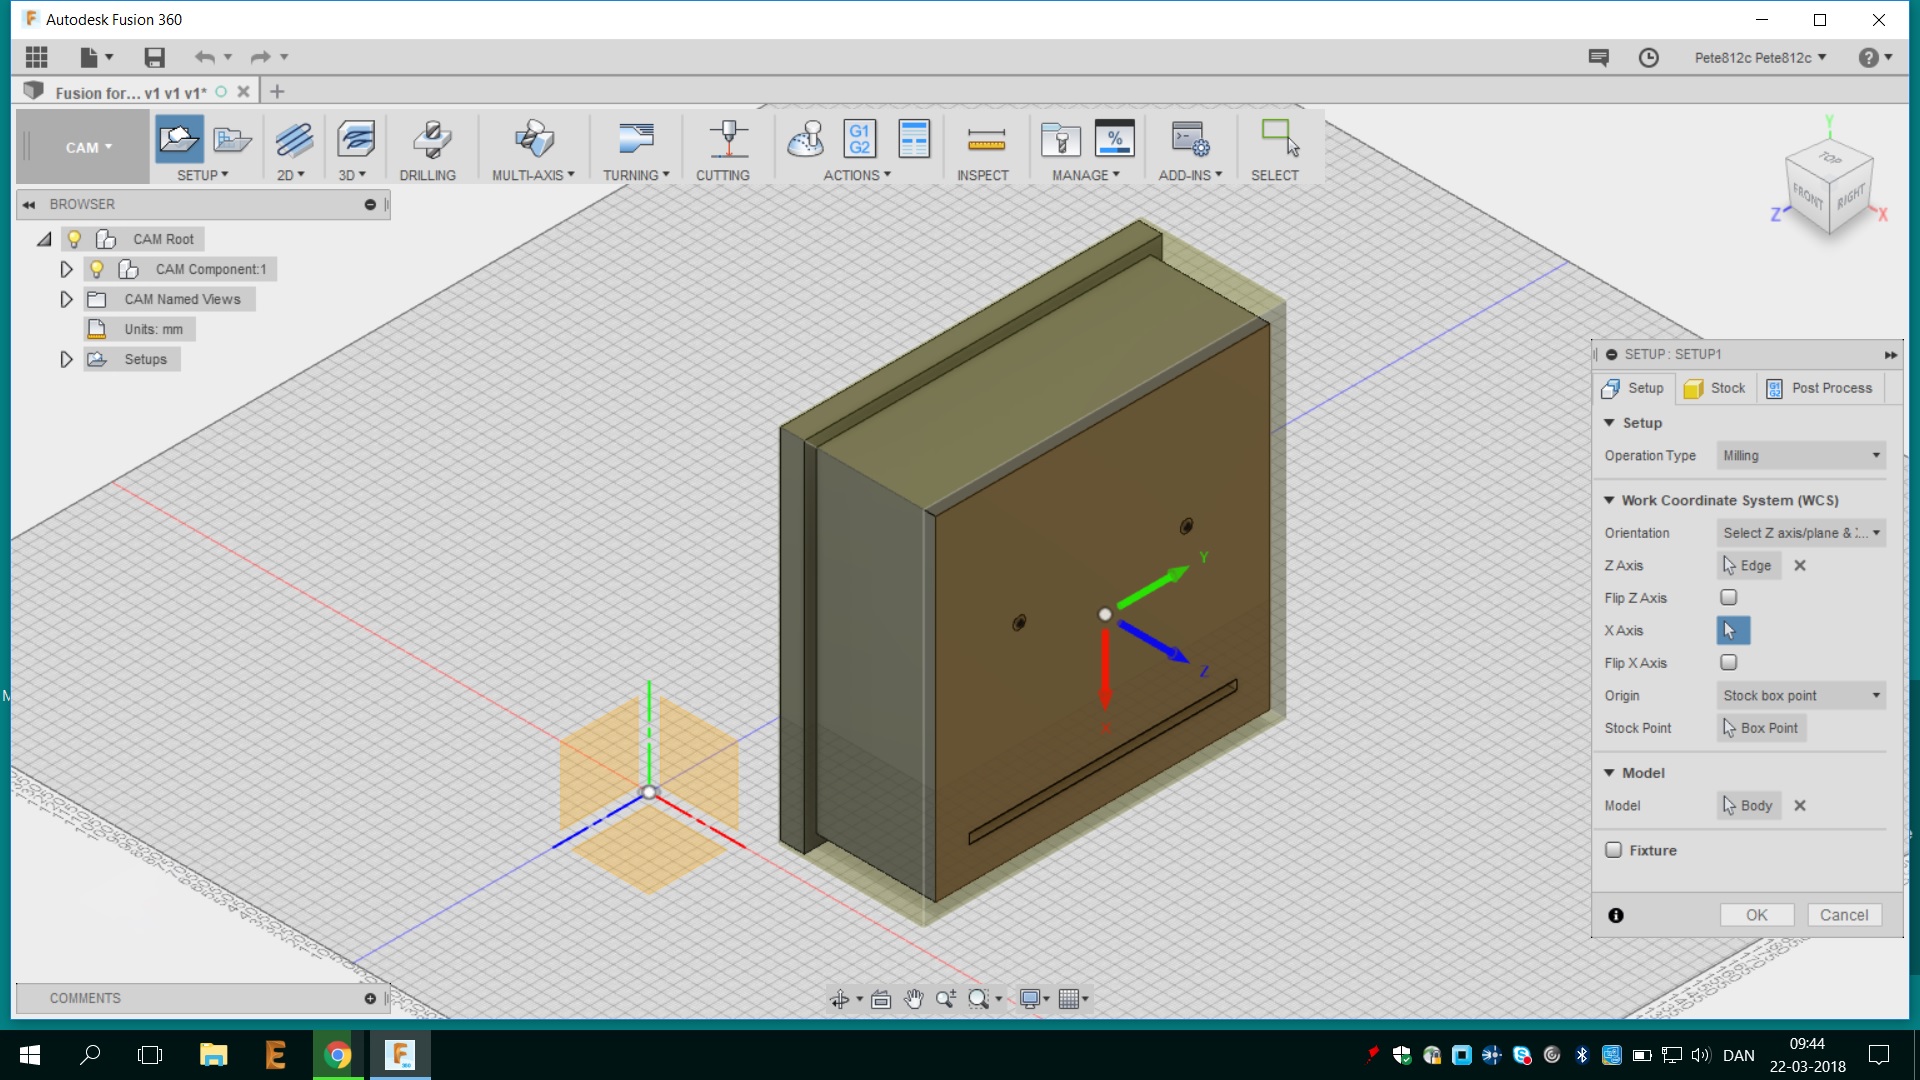Enable the Flip Z Axis checkbox
Screen dimensions: 1920x1080
click(1728, 597)
